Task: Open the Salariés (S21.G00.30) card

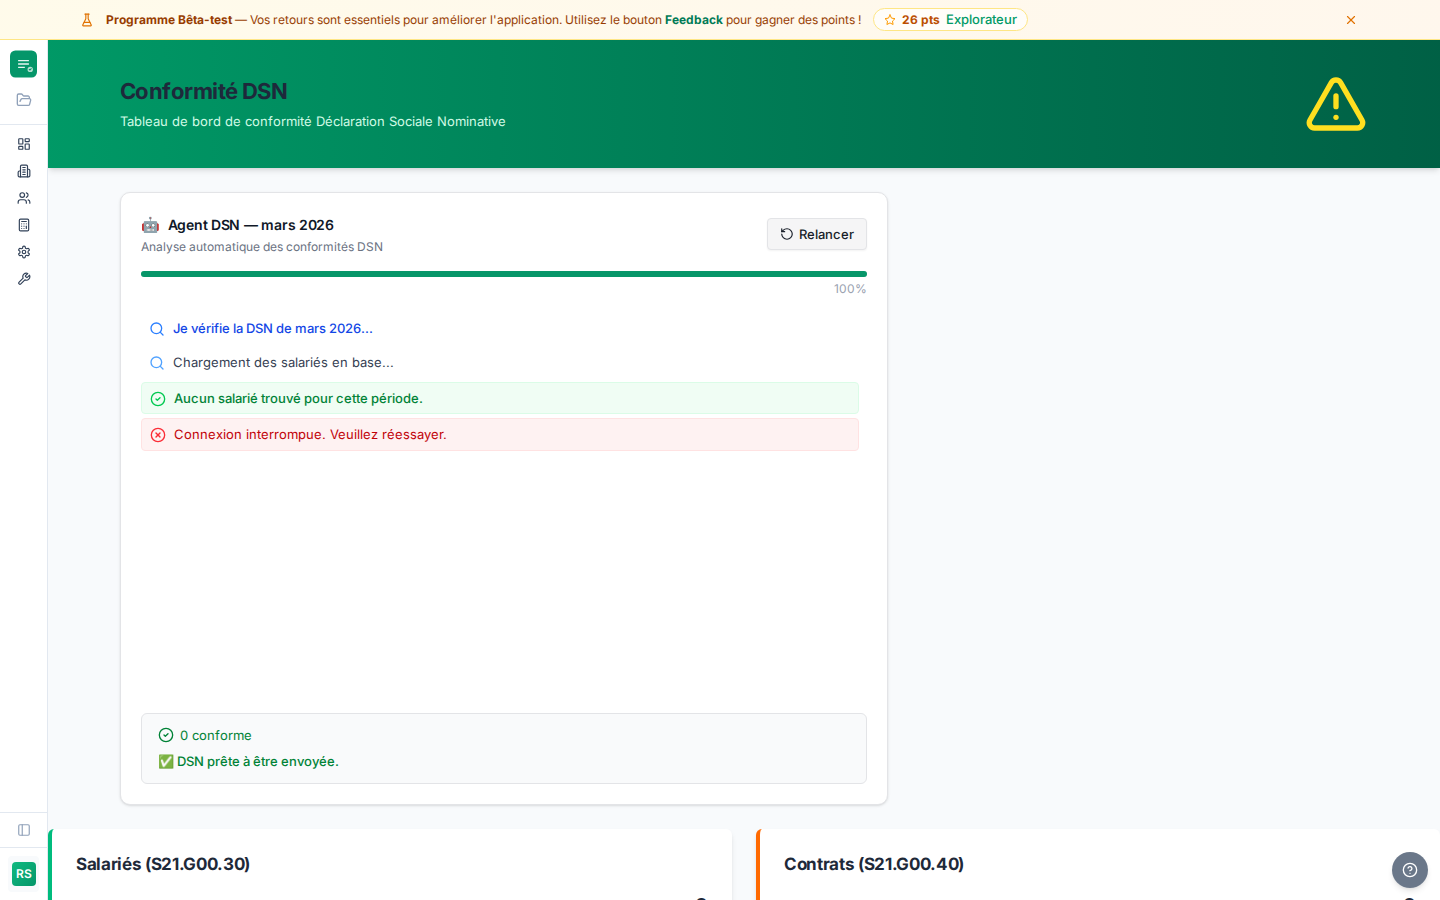Action: click(163, 864)
